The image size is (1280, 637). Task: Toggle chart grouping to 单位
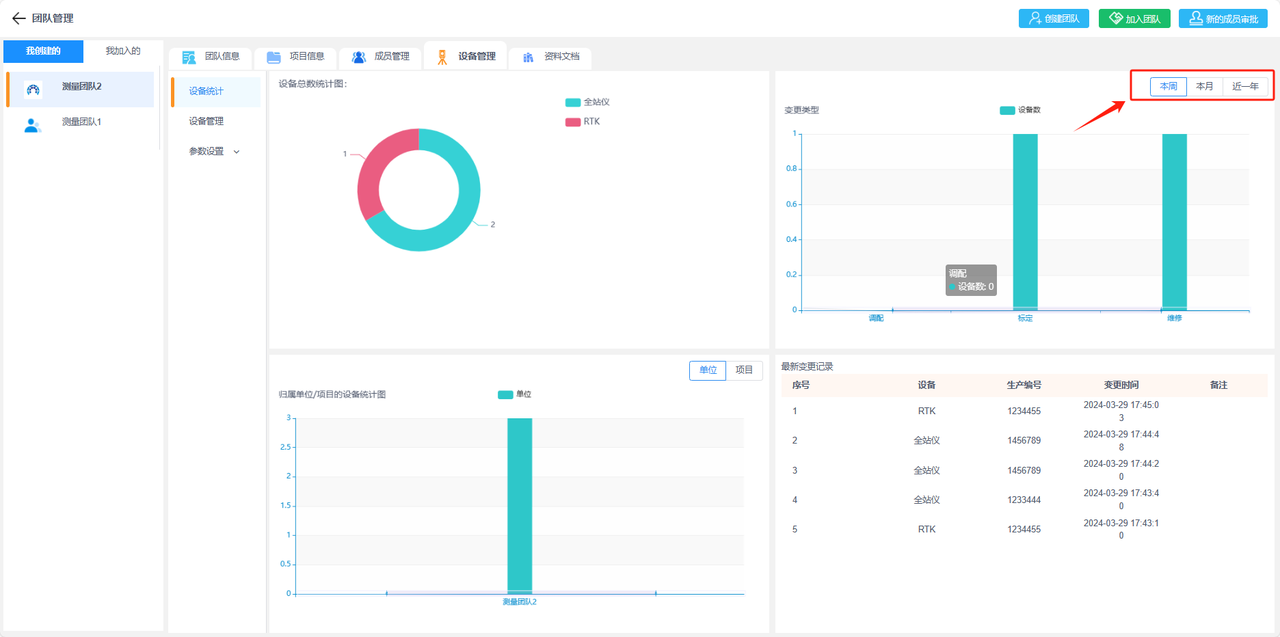[707, 370]
